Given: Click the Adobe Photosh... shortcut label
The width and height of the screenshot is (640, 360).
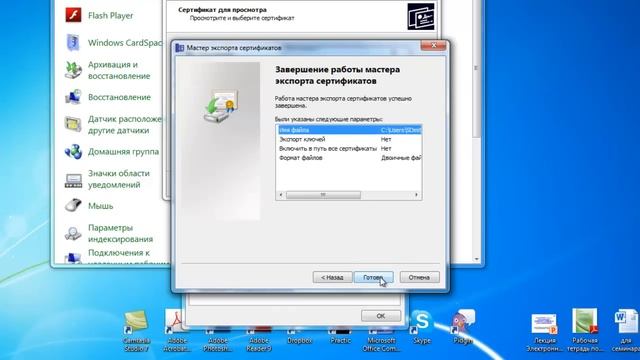Looking at the screenshot, I should (218, 344).
